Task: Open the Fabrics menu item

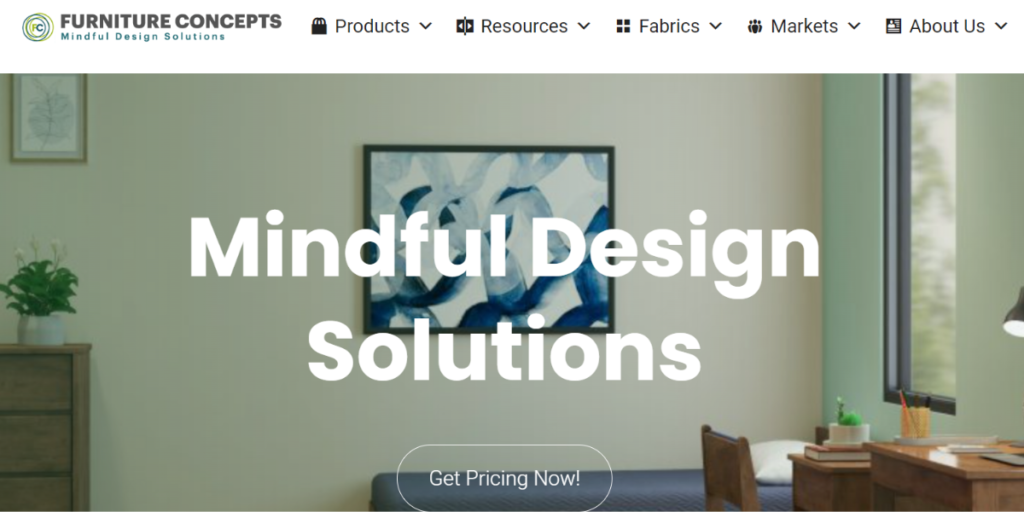Action: (x=669, y=26)
